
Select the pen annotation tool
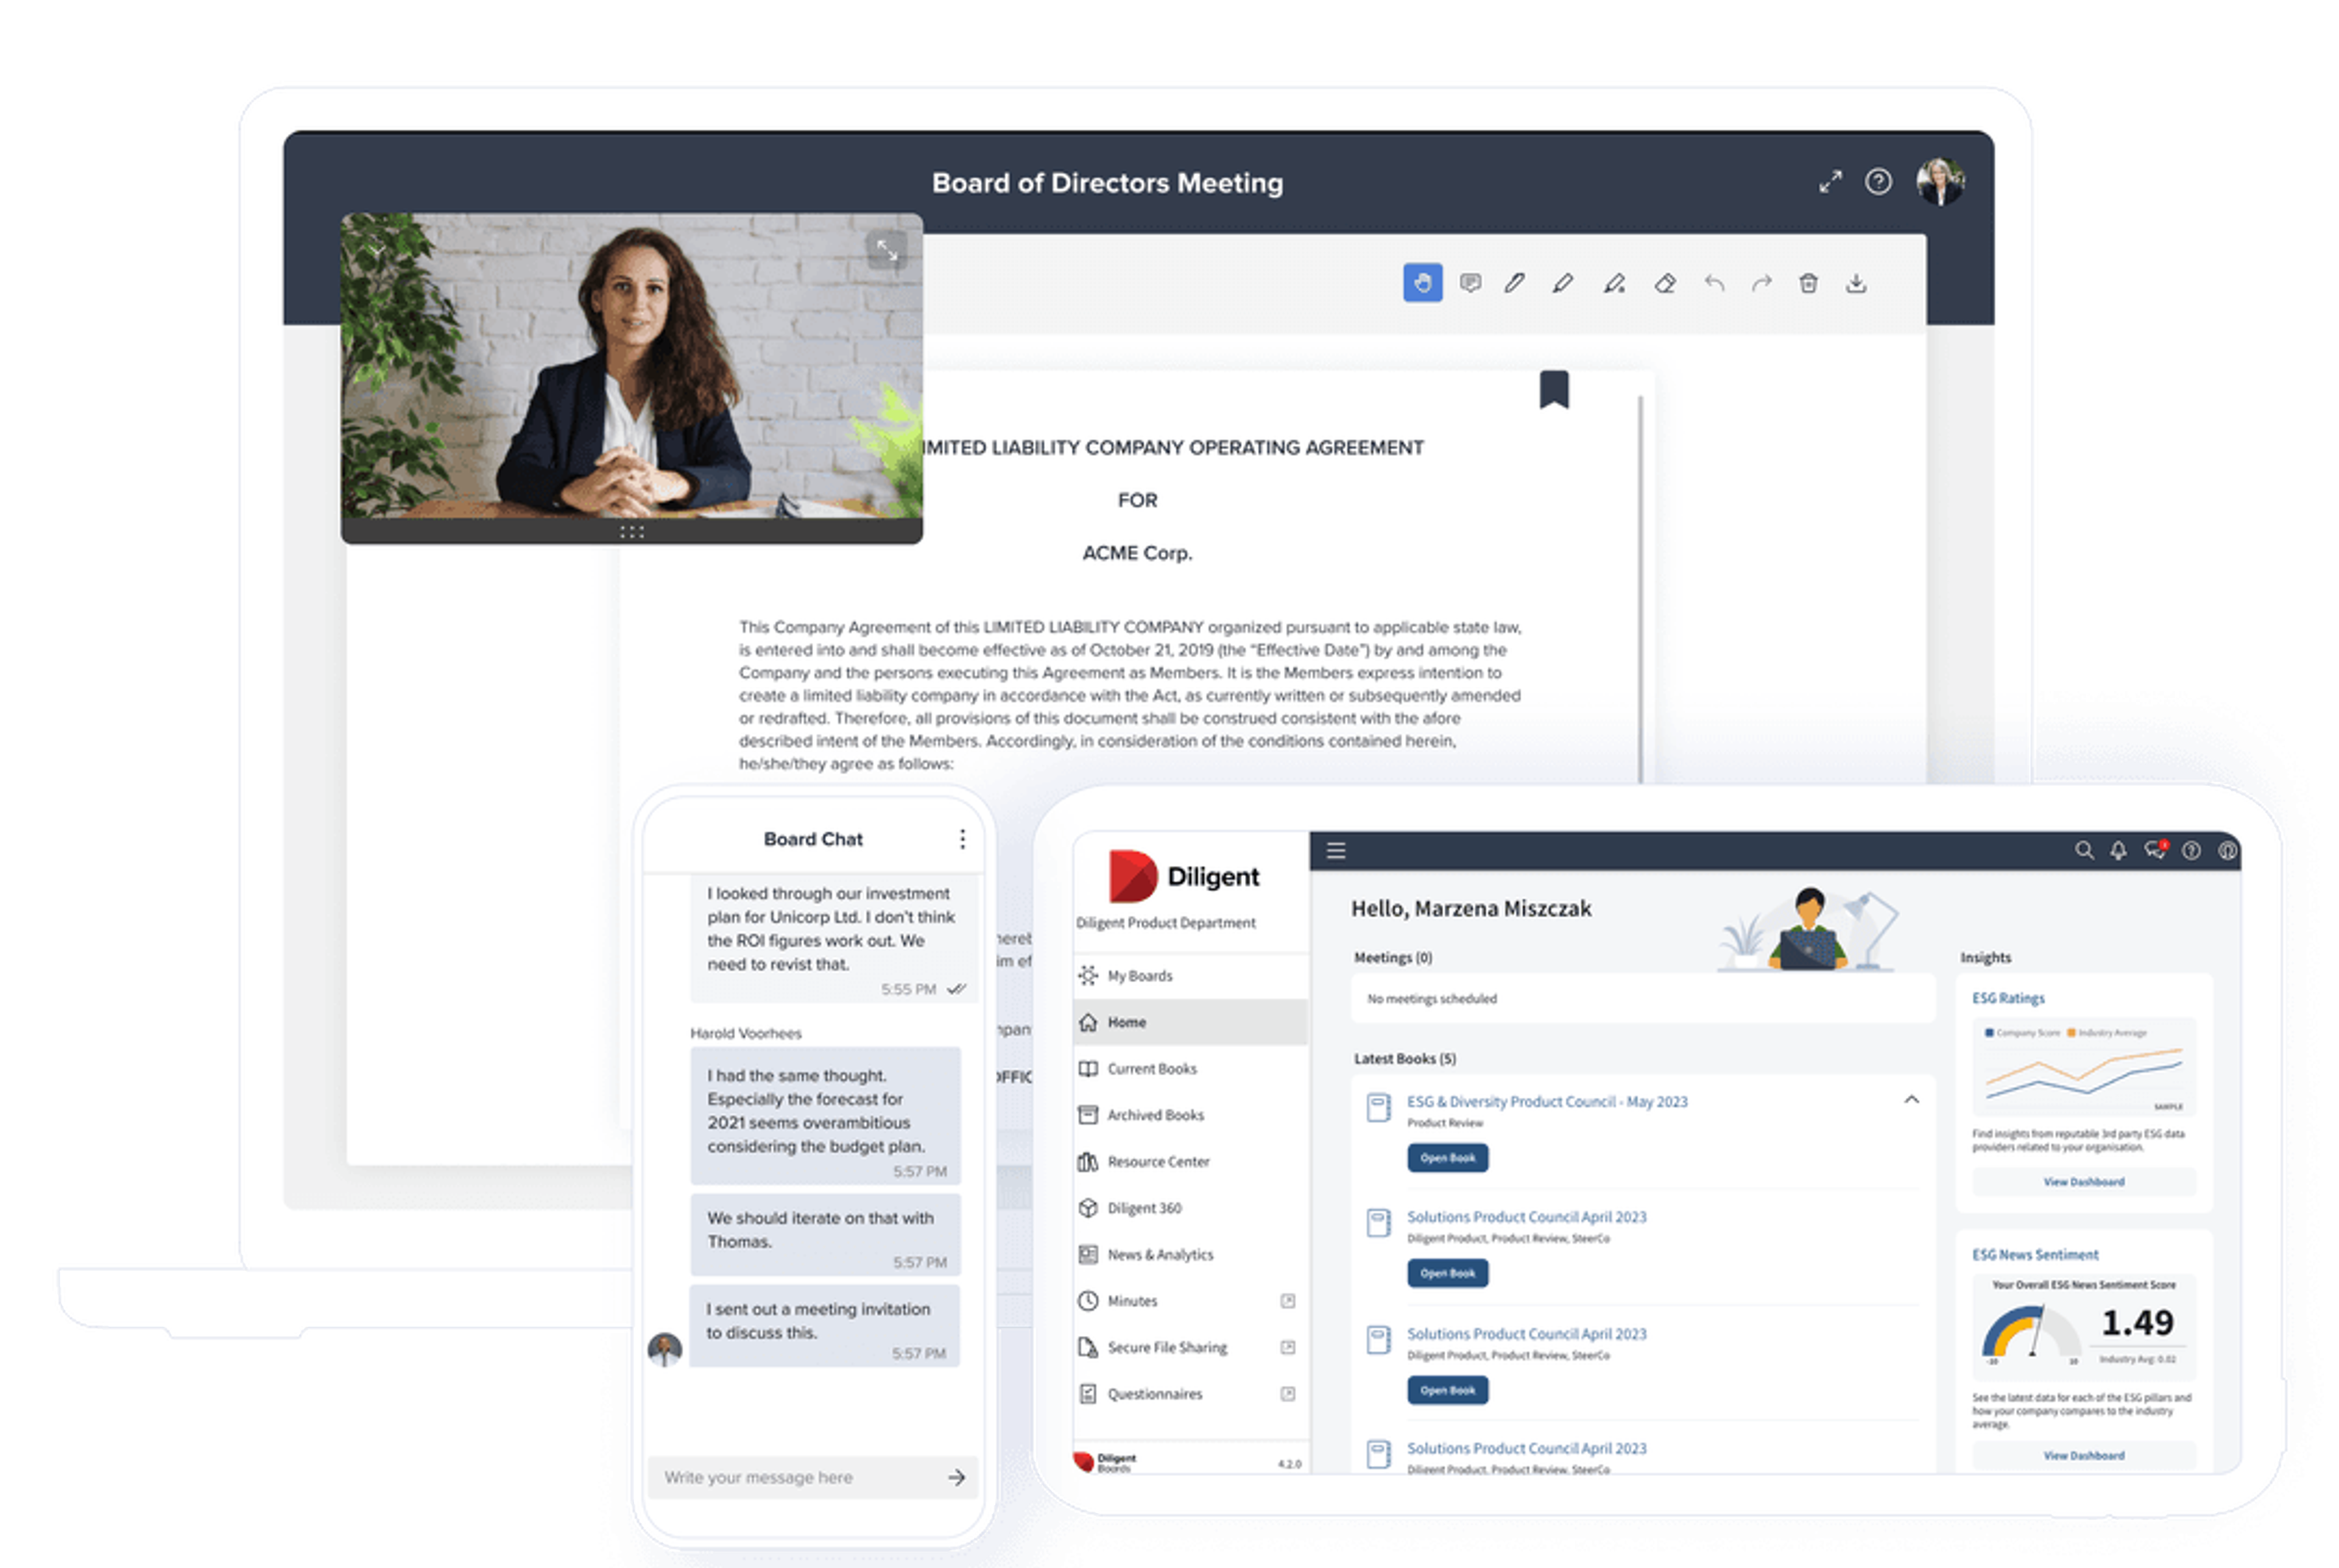(1514, 283)
